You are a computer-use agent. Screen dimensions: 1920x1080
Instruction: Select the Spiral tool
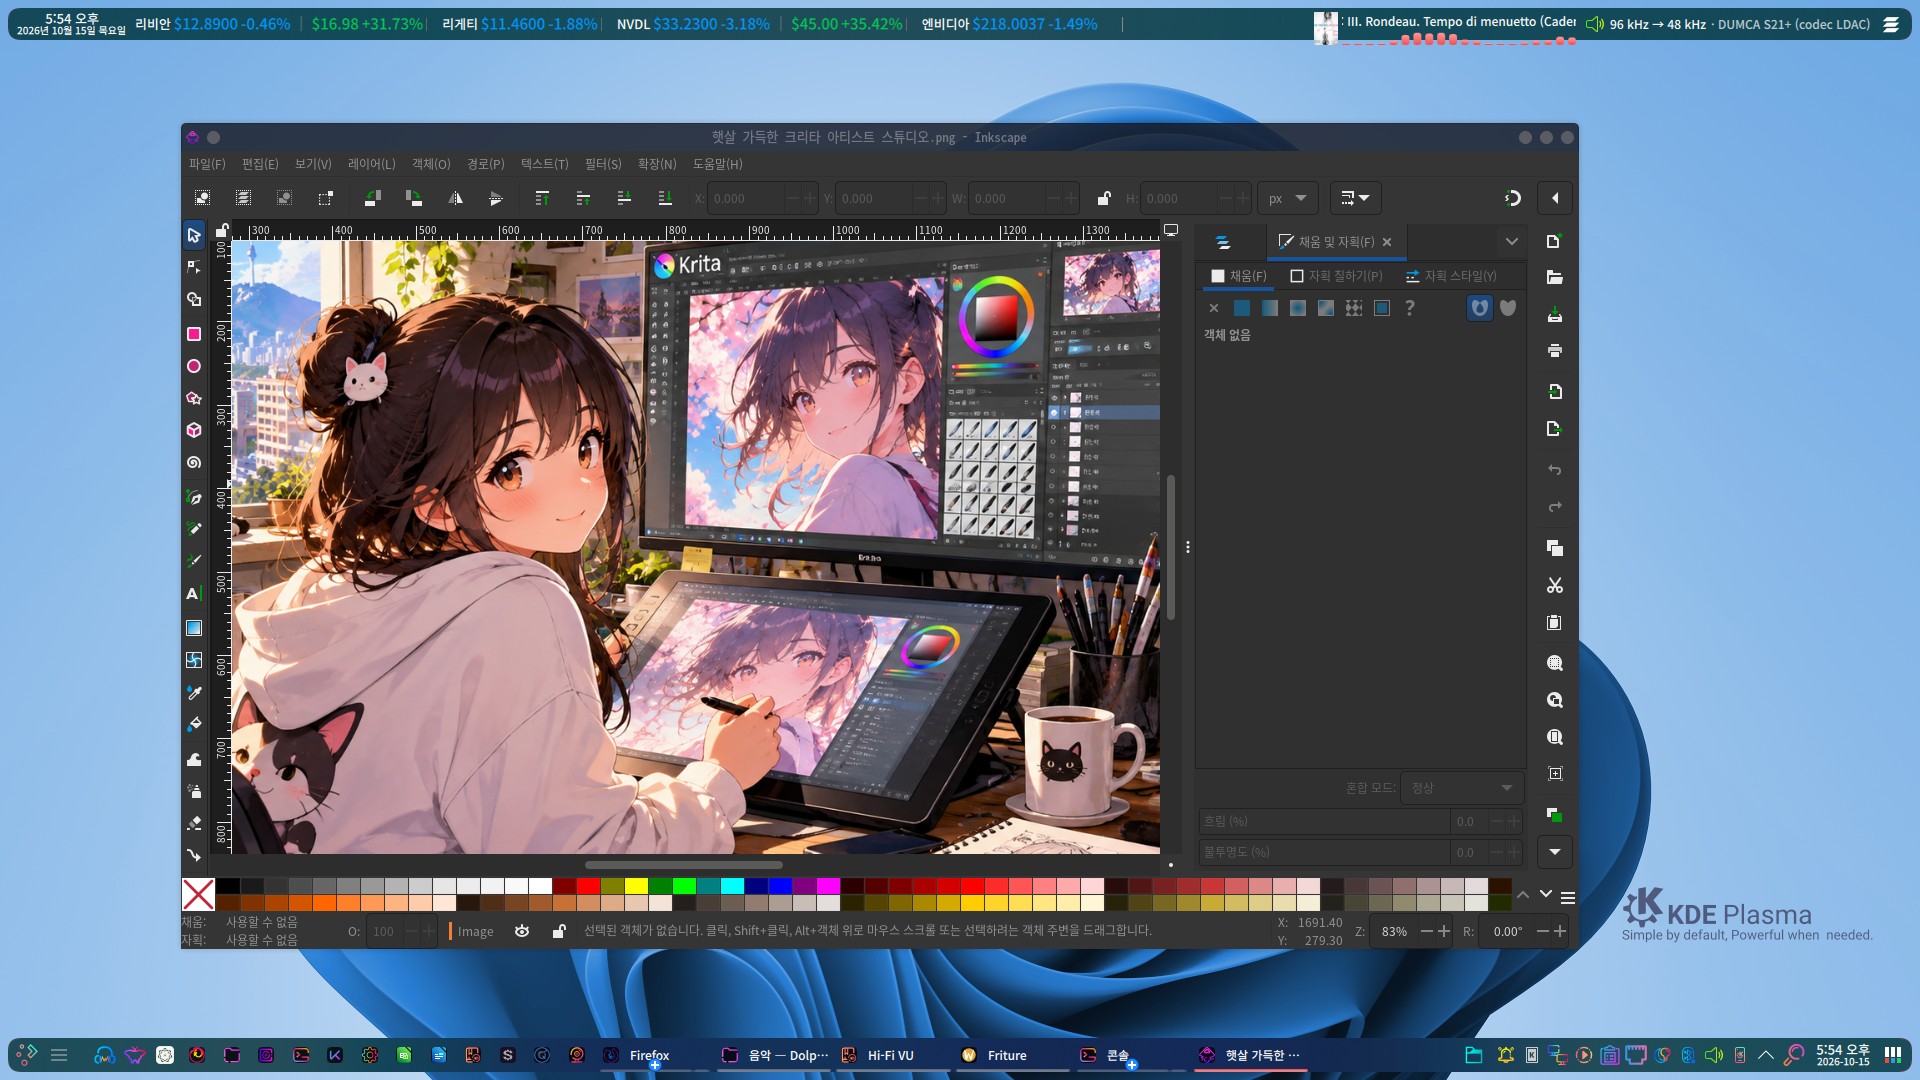pyautogui.click(x=194, y=462)
